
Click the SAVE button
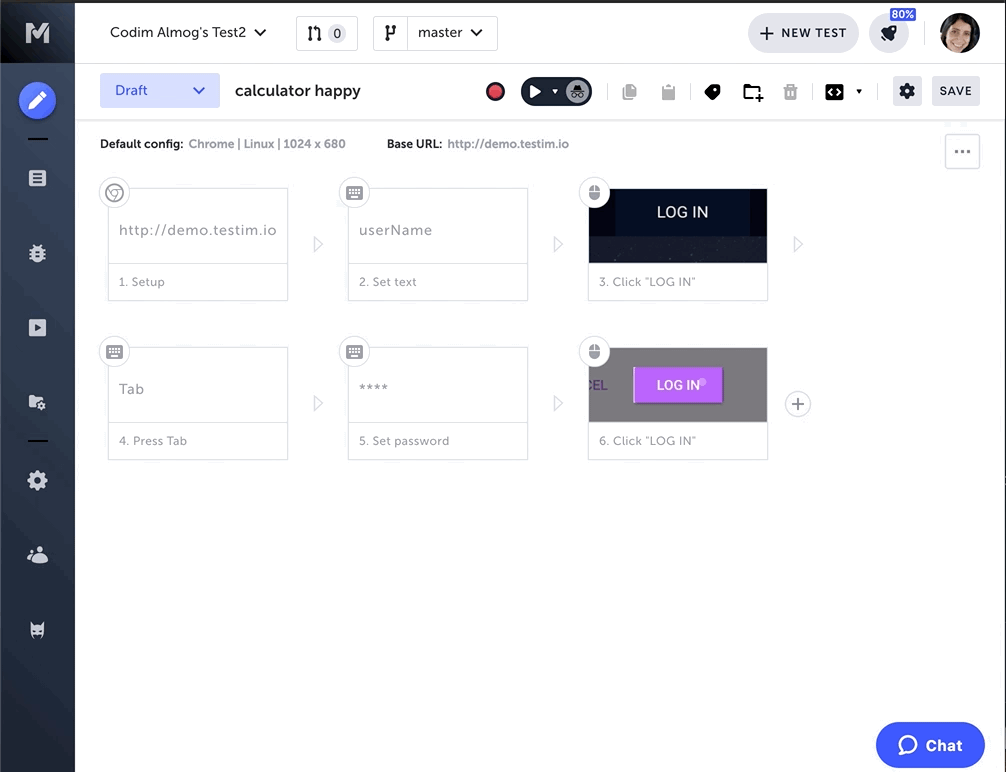(x=955, y=91)
